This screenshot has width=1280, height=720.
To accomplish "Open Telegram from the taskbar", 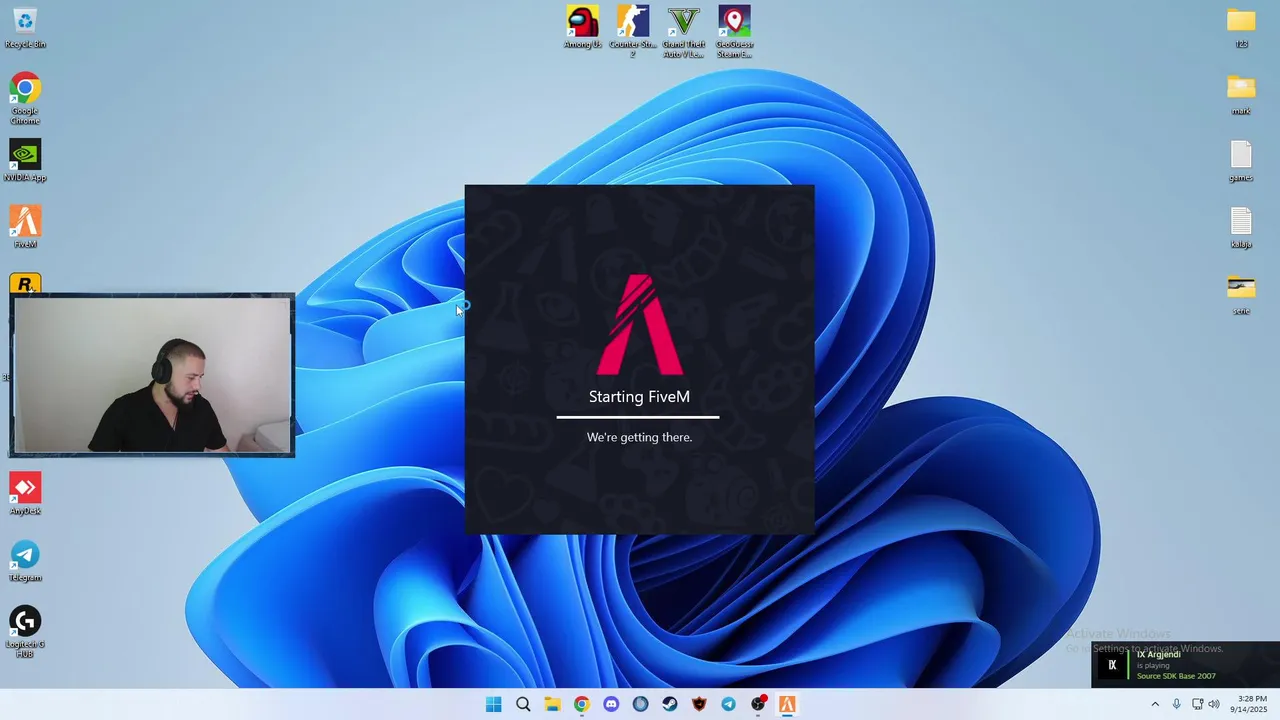I will (x=729, y=704).
